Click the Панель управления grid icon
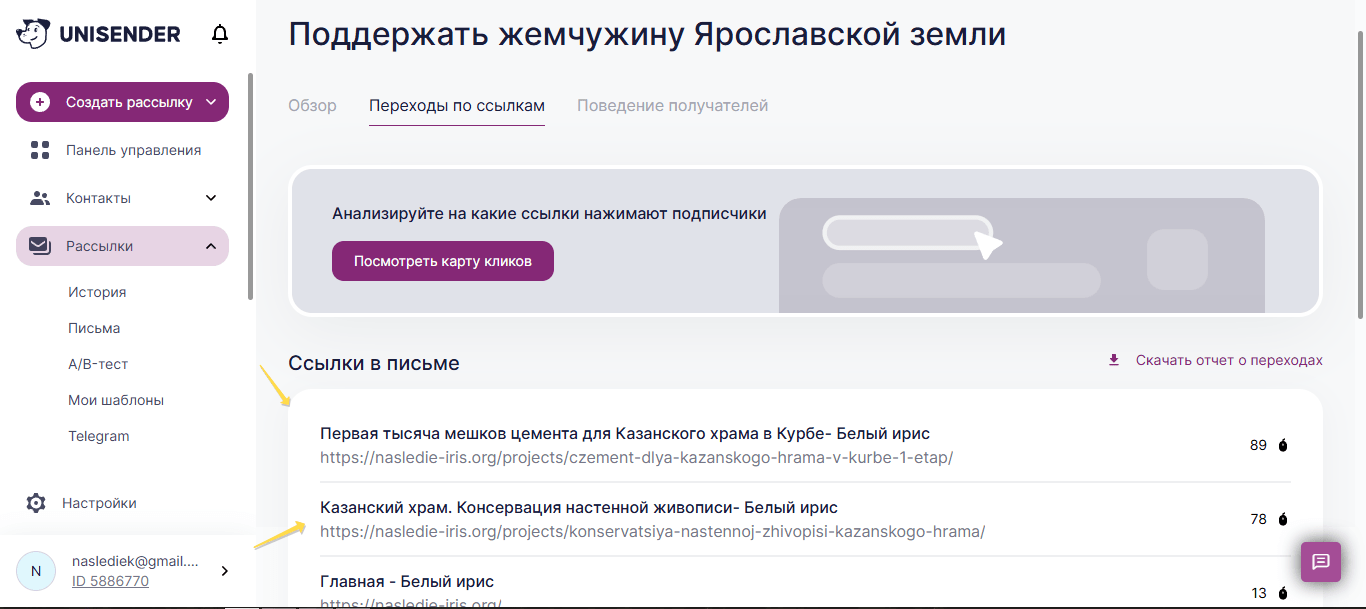 [x=40, y=150]
